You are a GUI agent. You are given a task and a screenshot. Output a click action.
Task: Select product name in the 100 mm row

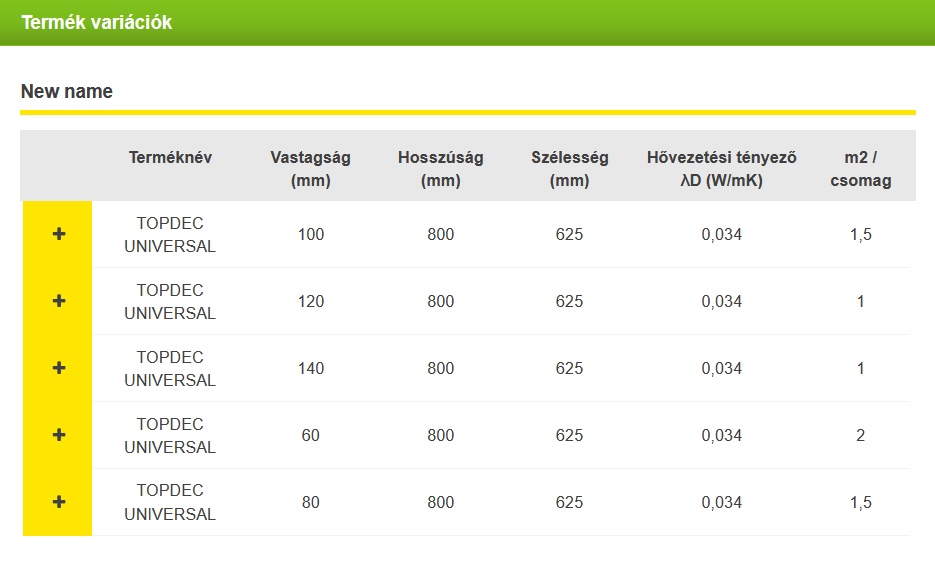click(x=170, y=234)
